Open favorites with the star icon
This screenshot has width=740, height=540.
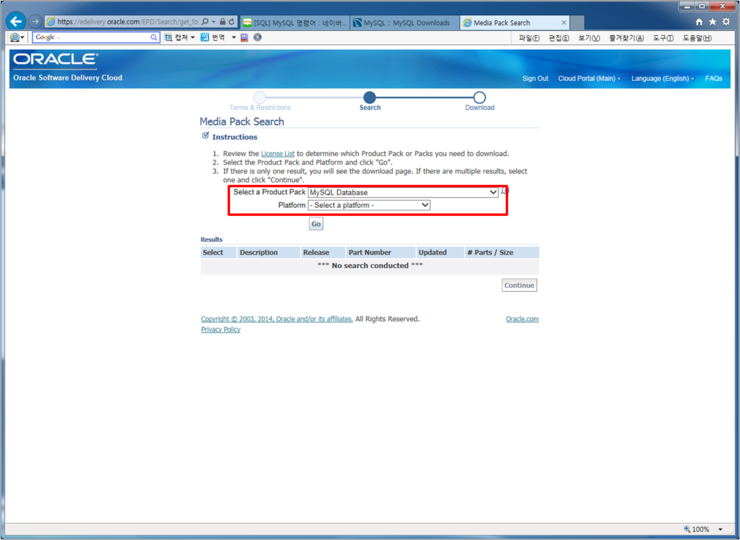pos(713,22)
